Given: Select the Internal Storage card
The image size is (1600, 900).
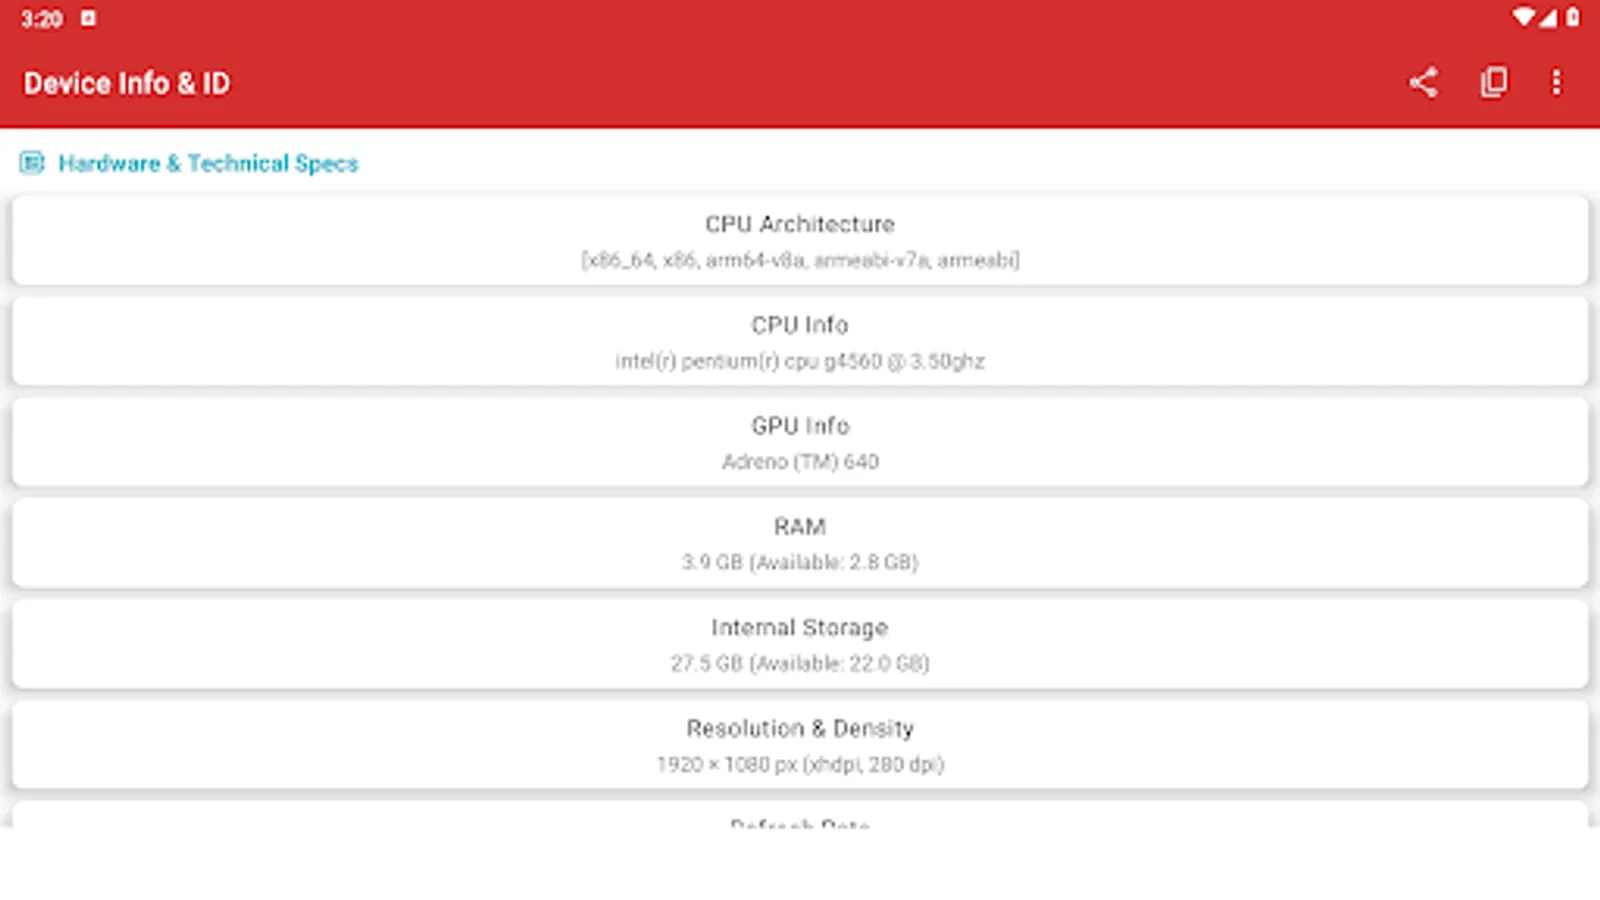Looking at the screenshot, I should point(800,644).
